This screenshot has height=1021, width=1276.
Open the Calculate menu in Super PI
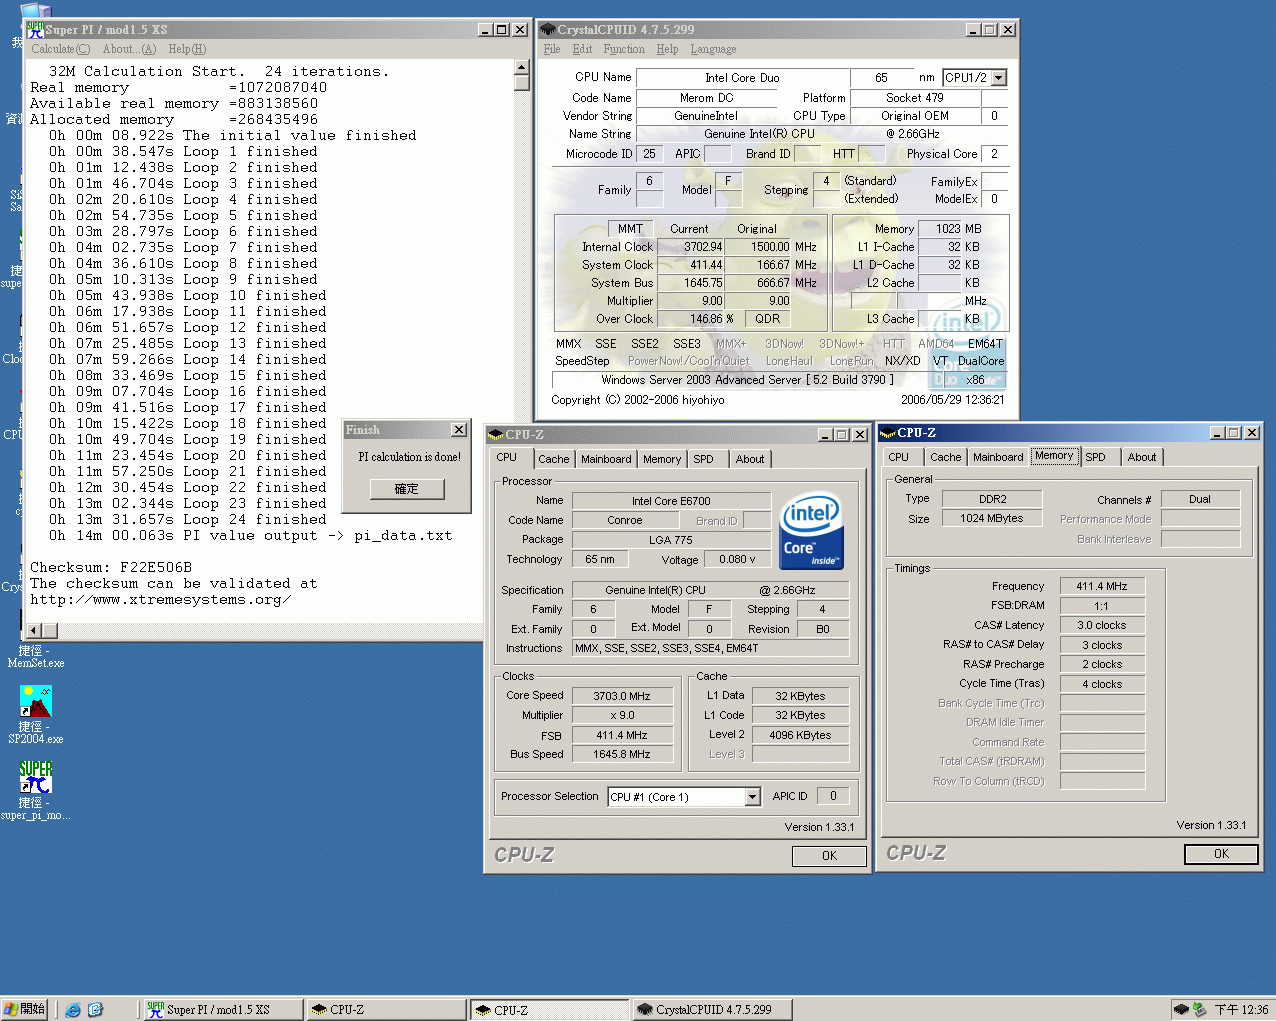[x=60, y=49]
